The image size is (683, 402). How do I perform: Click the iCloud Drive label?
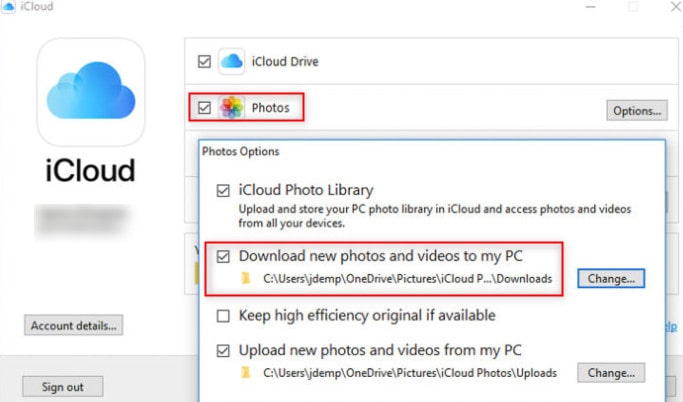(x=285, y=61)
